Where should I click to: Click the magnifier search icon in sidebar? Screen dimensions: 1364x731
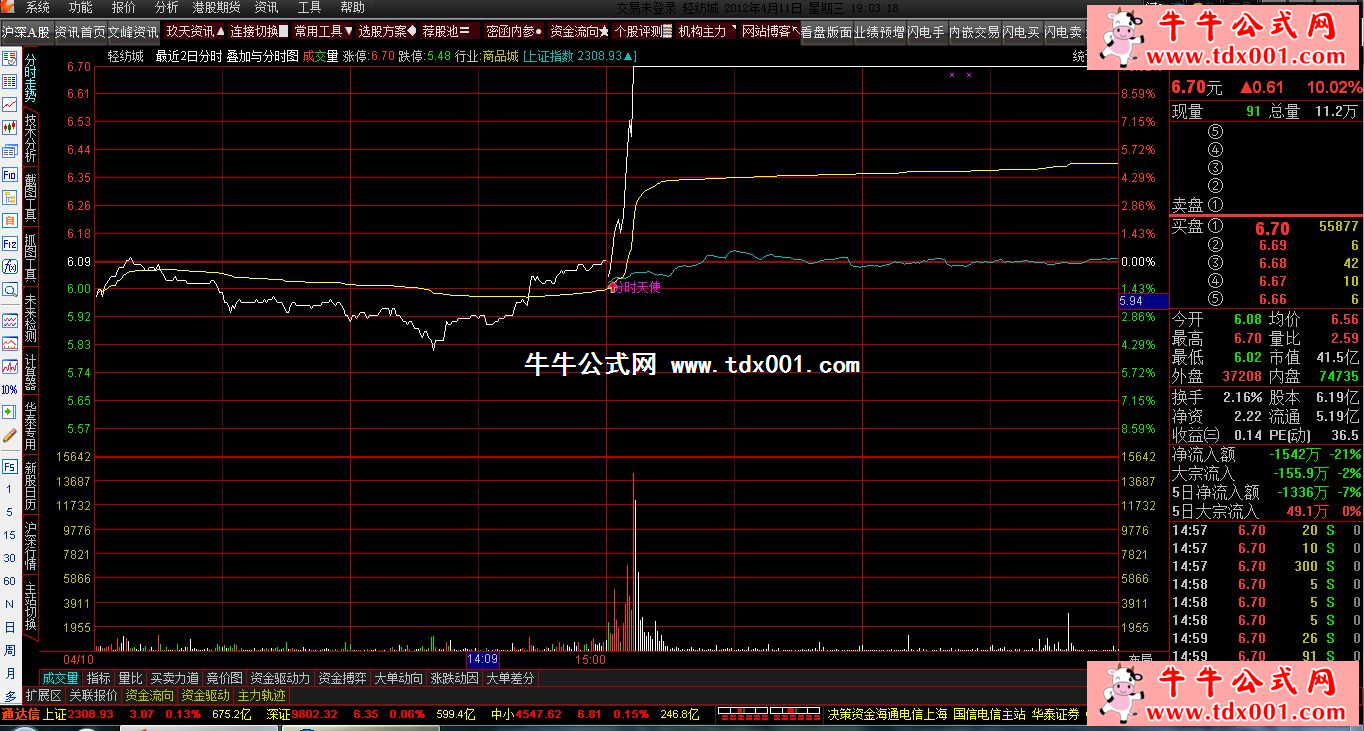pos(9,290)
